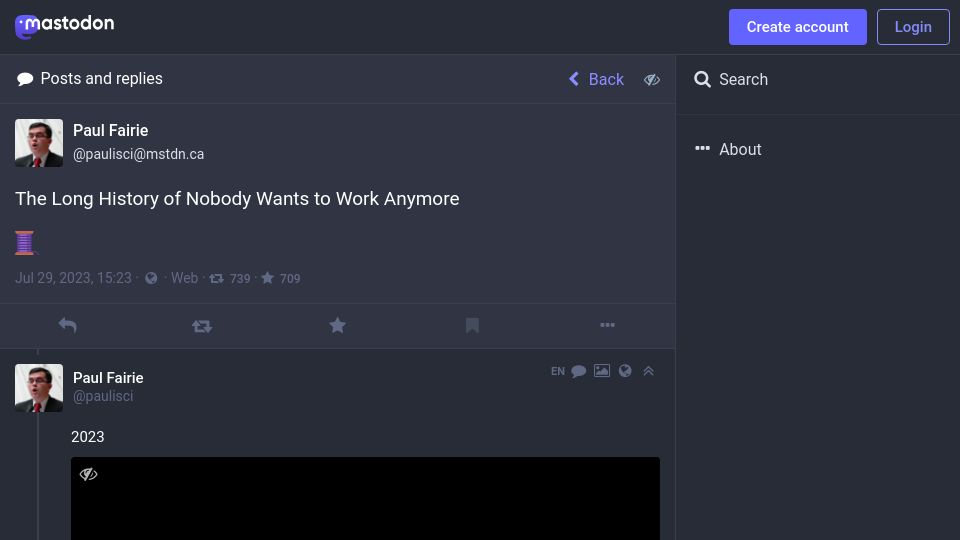
Task: Select the Posts and replies heading
Action: [102, 78]
